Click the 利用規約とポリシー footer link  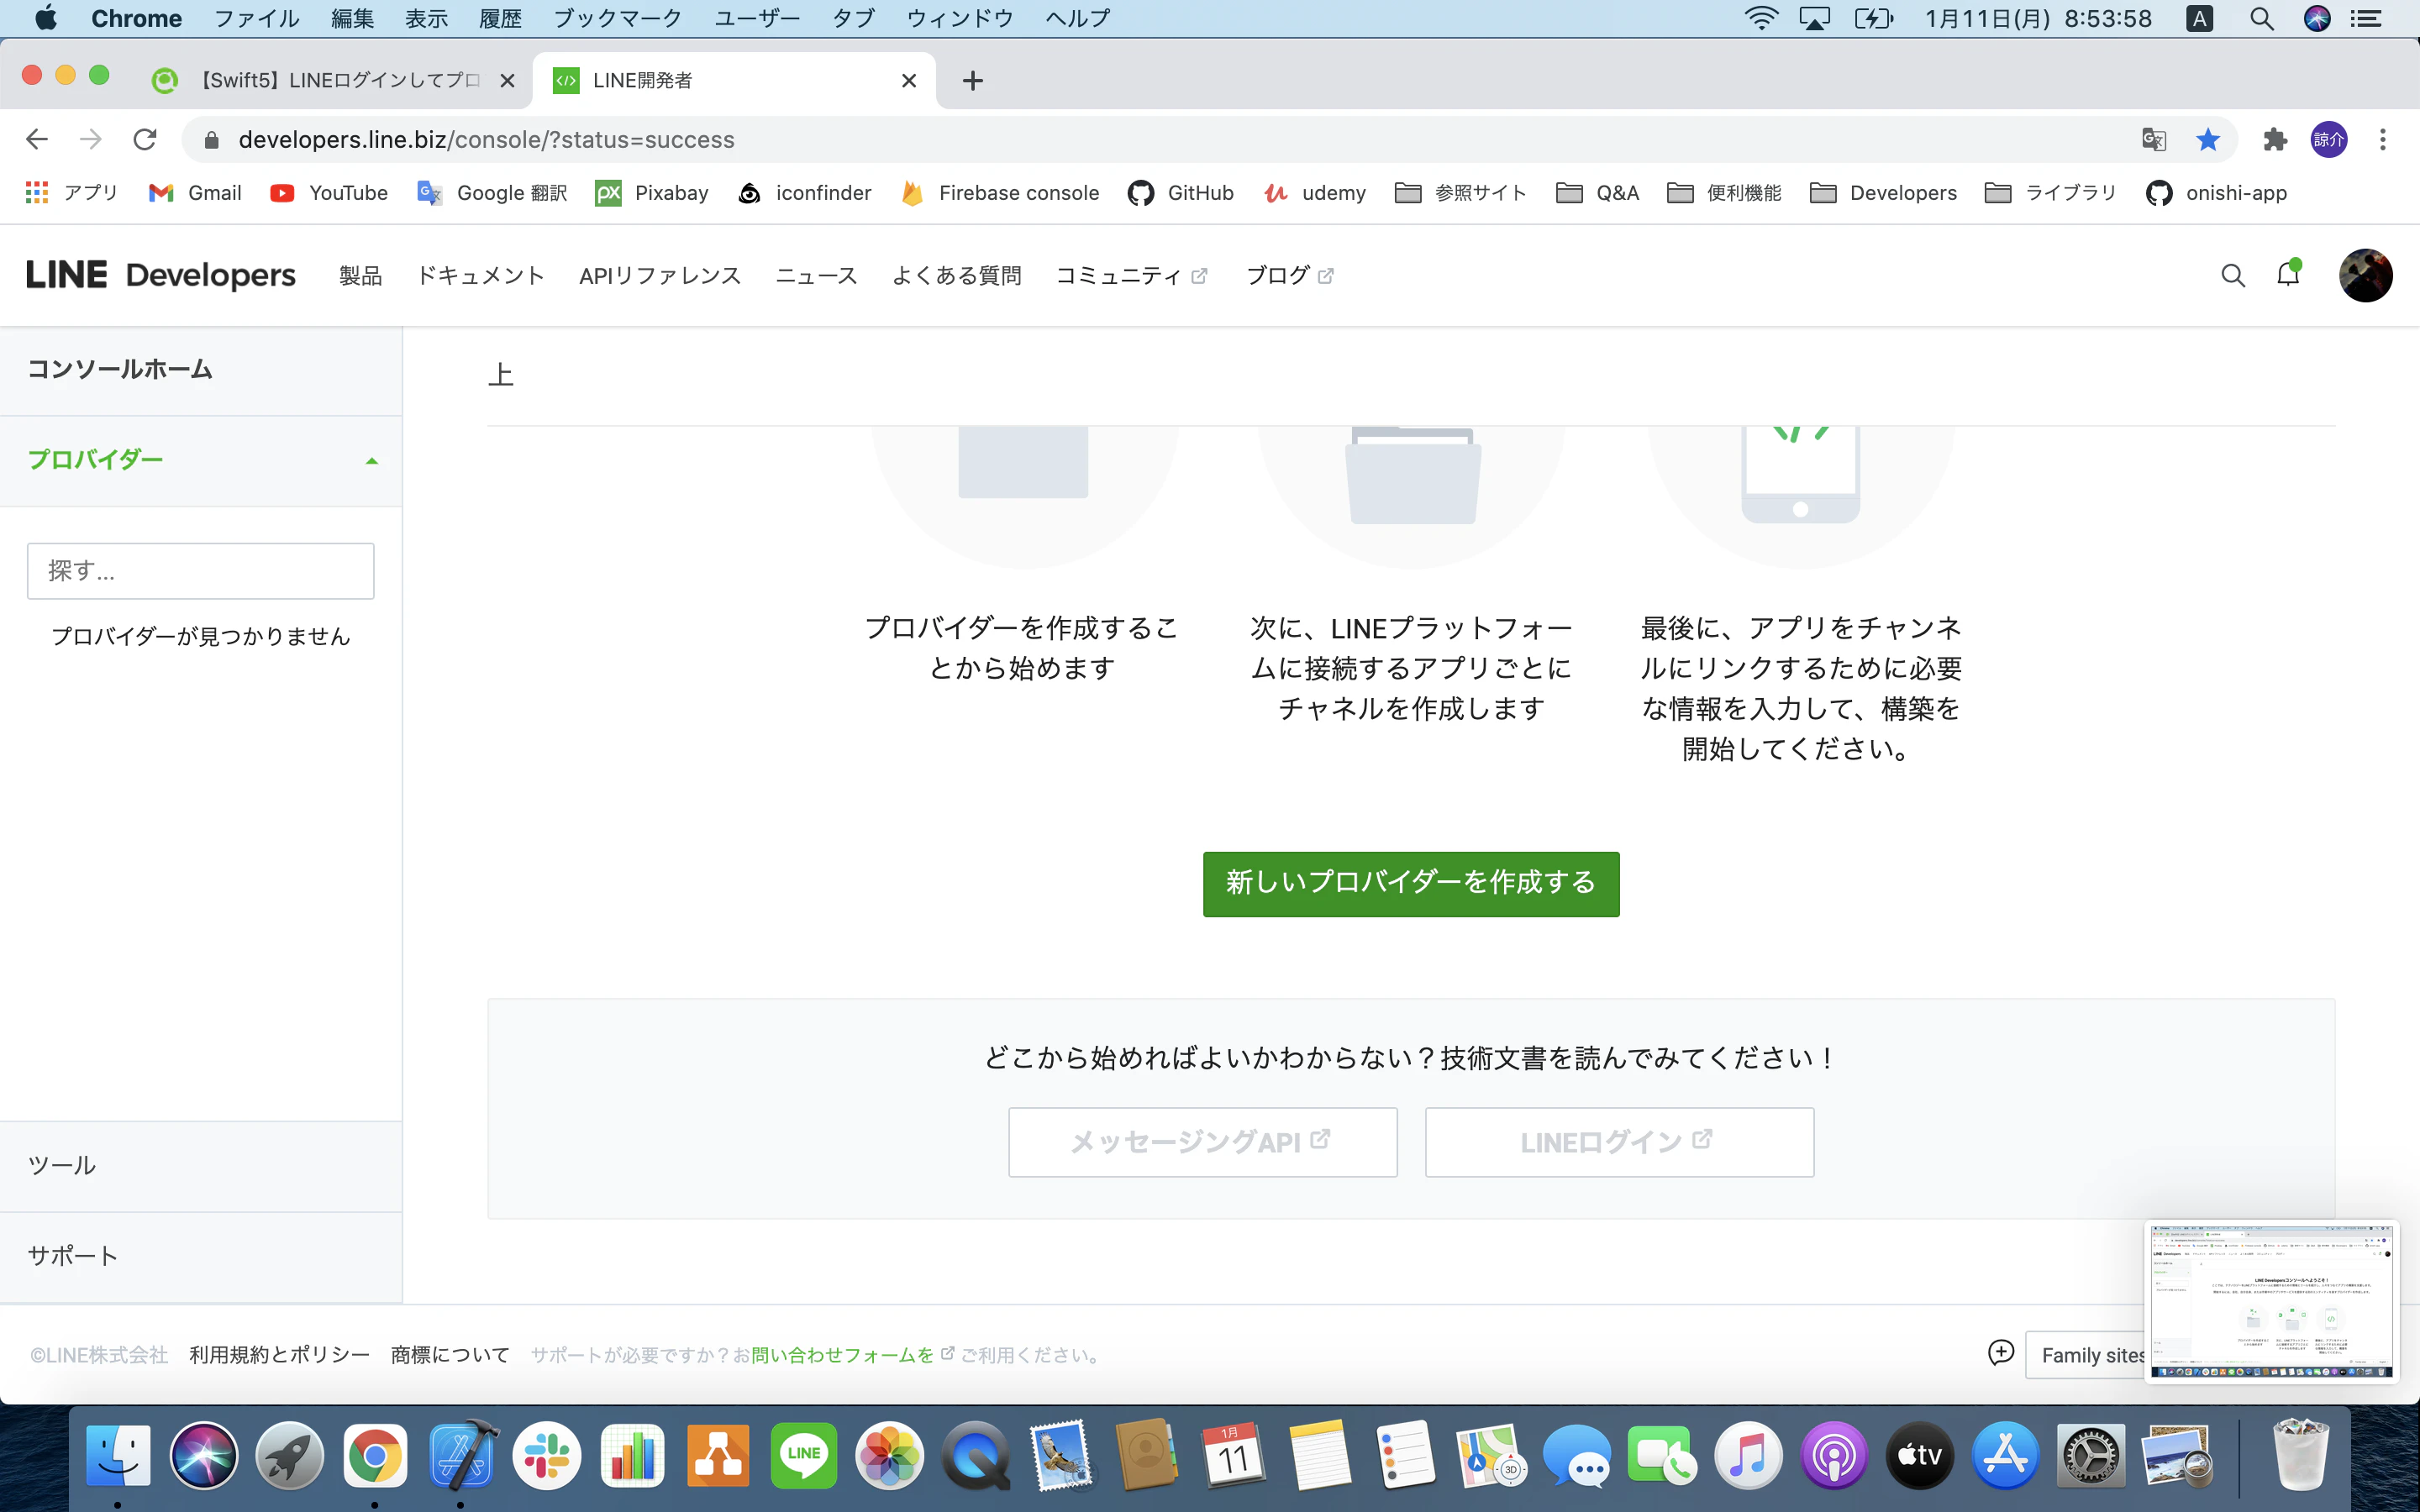click(x=279, y=1355)
